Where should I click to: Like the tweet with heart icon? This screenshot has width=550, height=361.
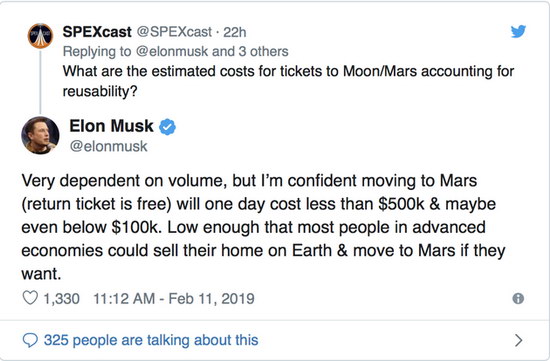coord(30,298)
